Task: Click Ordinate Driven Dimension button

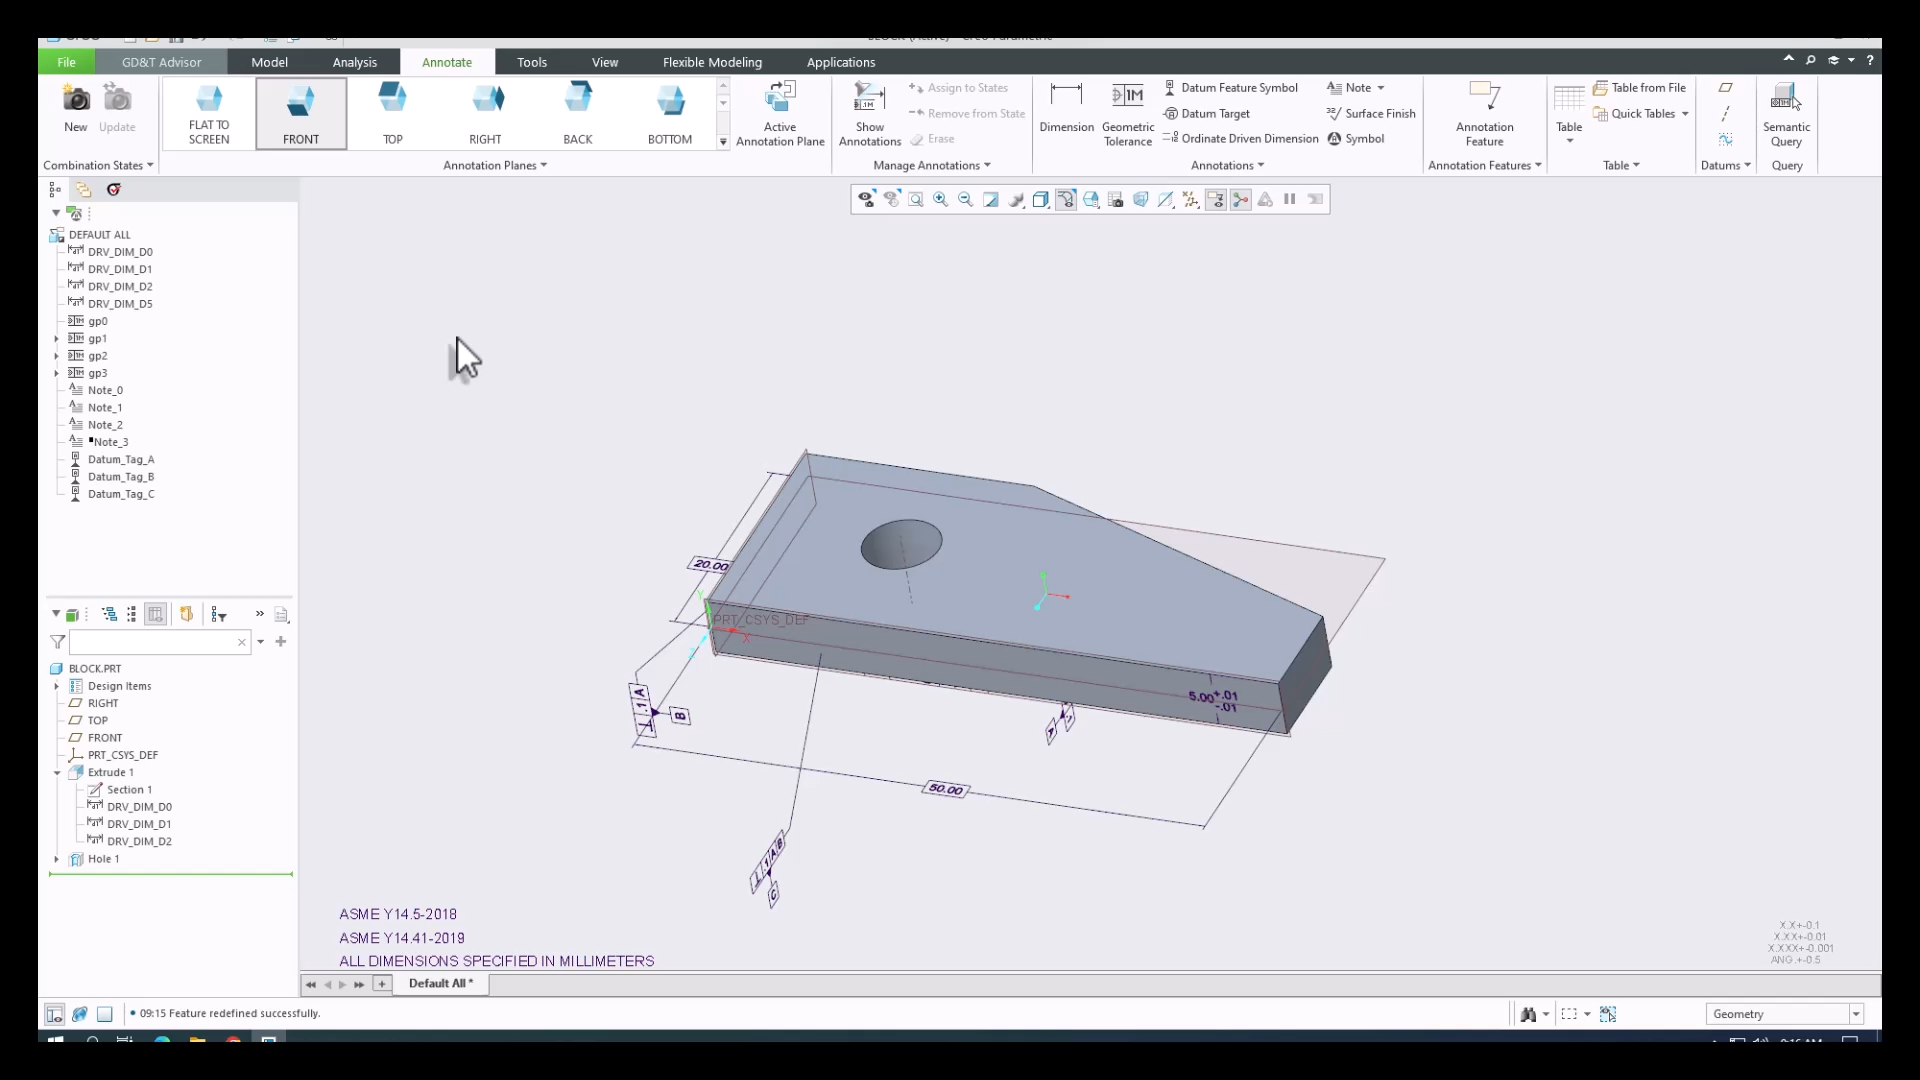Action: tap(1240, 139)
